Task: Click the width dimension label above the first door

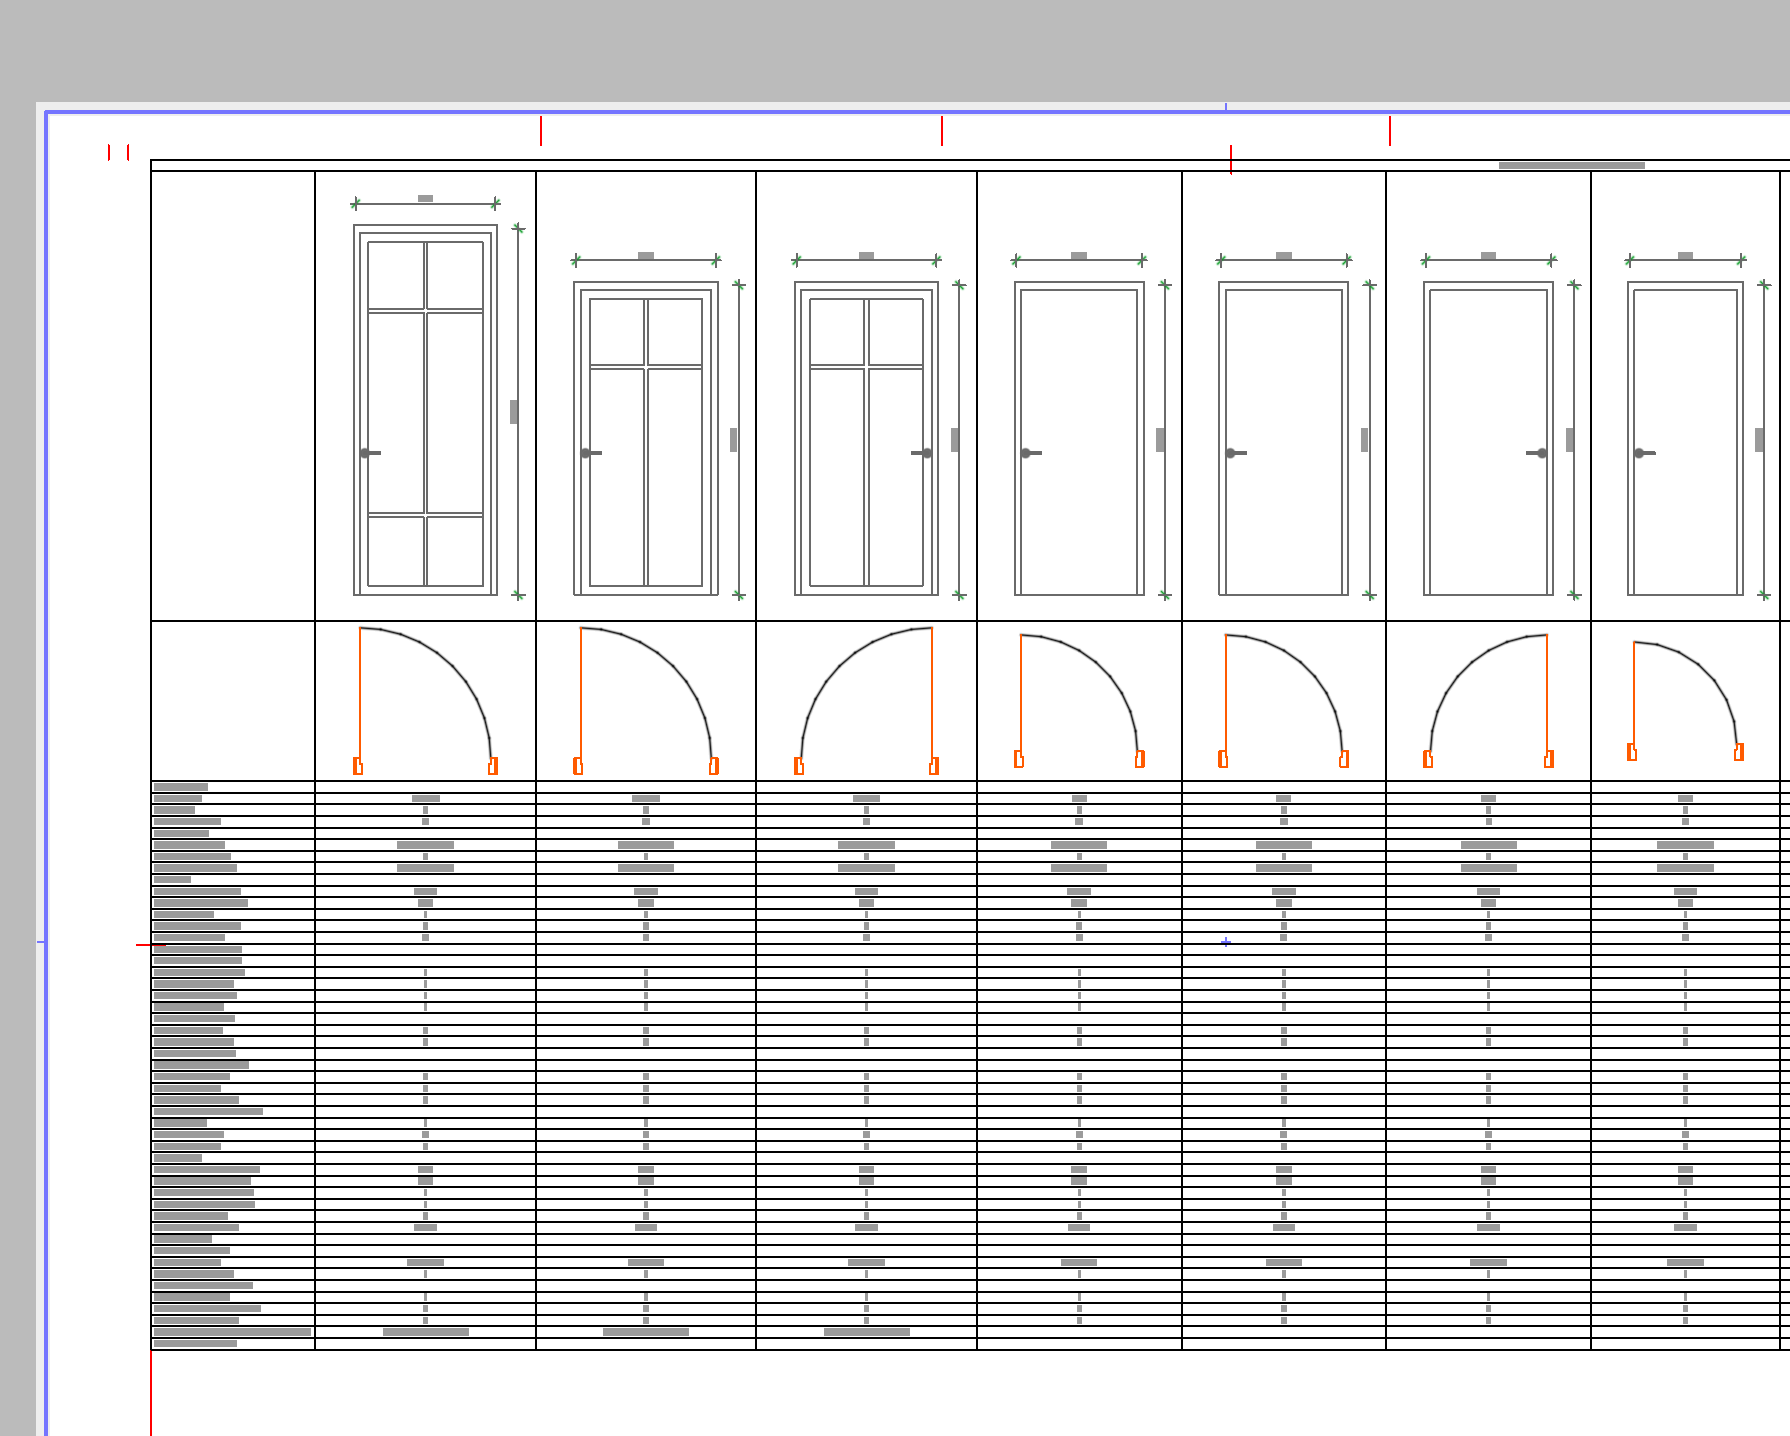Action: click(x=425, y=198)
